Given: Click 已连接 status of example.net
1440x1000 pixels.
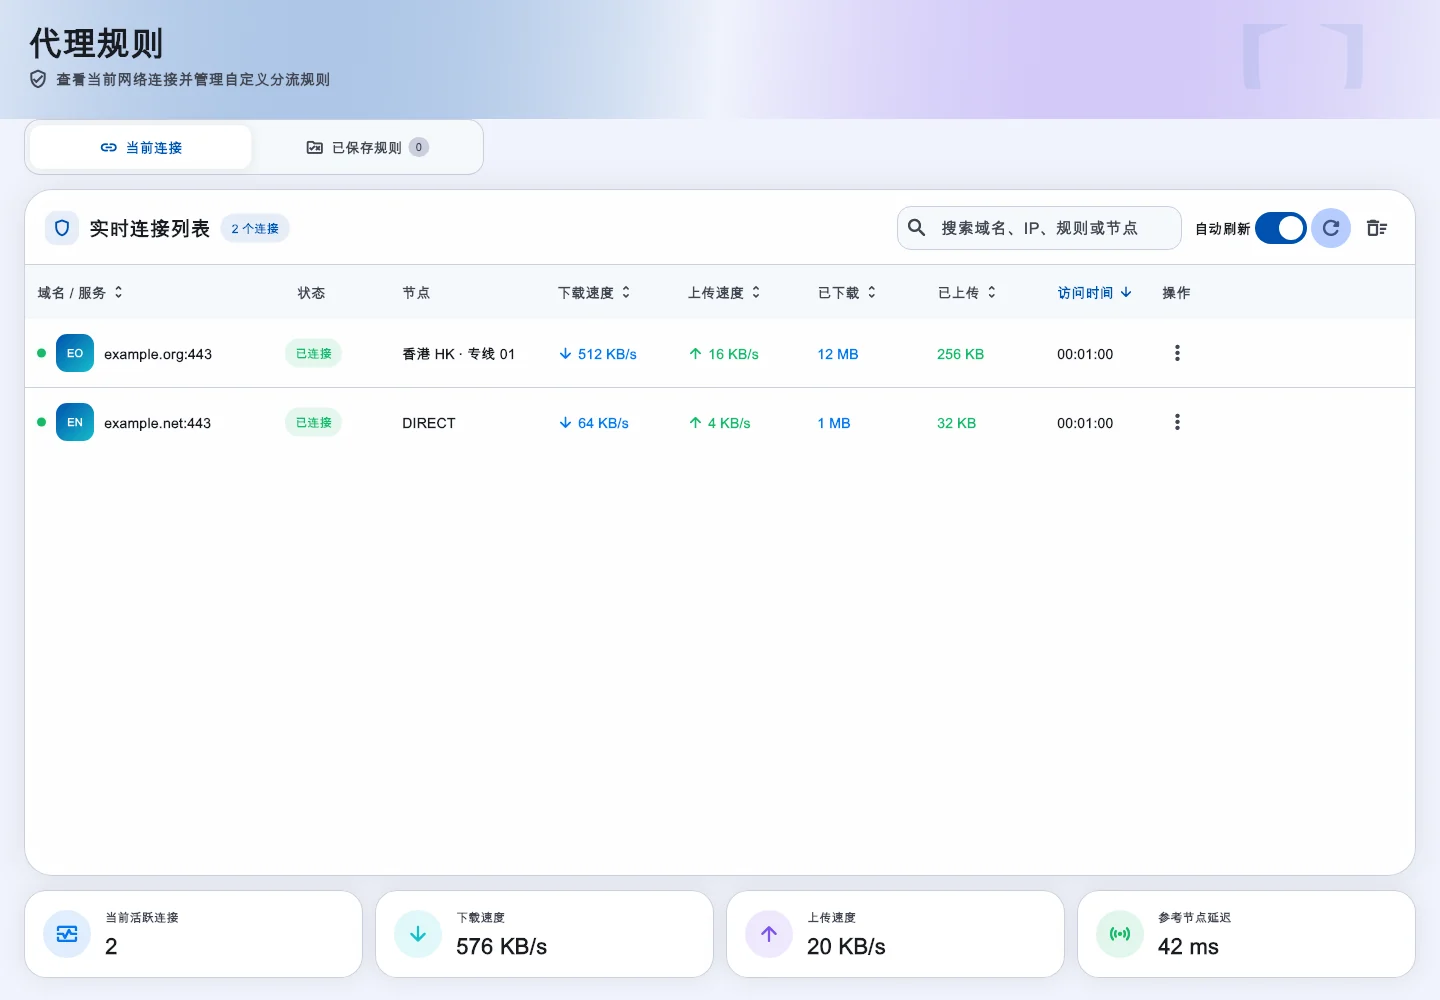Looking at the screenshot, I should pos(314,422).
